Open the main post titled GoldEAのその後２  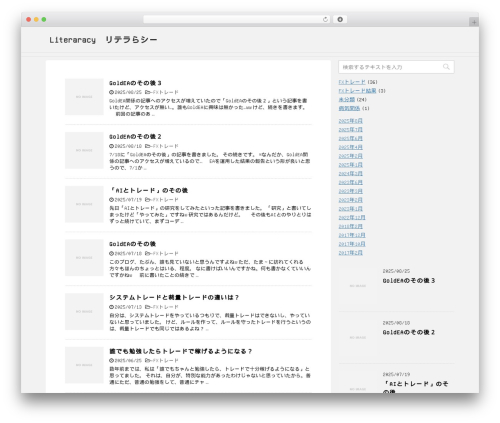tap(135, 137)
